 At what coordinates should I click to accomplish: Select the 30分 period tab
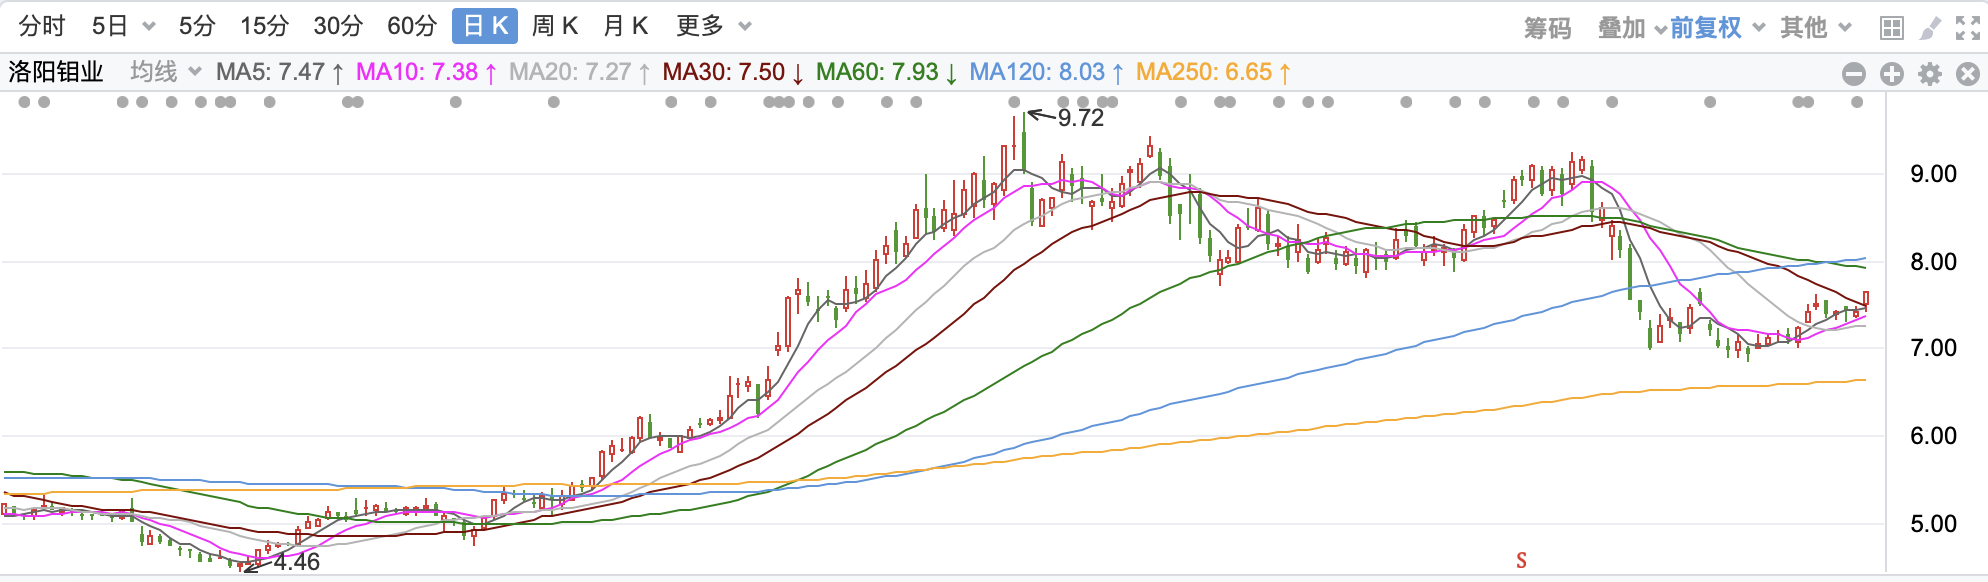pyautogui.click(x=338, y=26)
